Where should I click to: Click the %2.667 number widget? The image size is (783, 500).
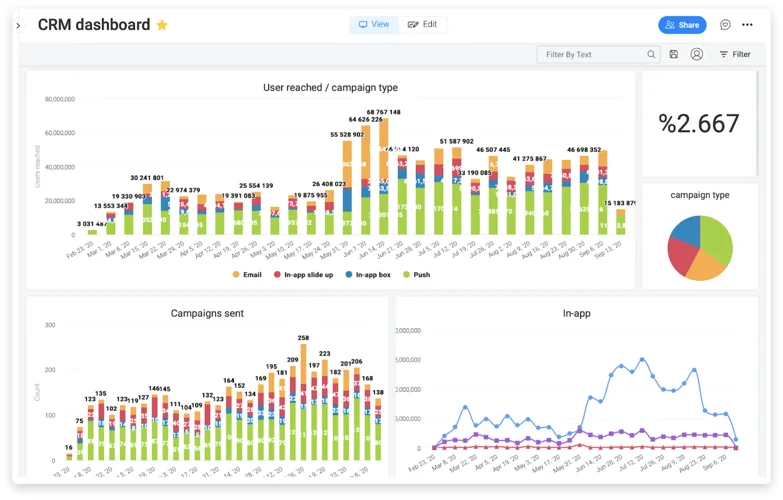click(699, 123)
